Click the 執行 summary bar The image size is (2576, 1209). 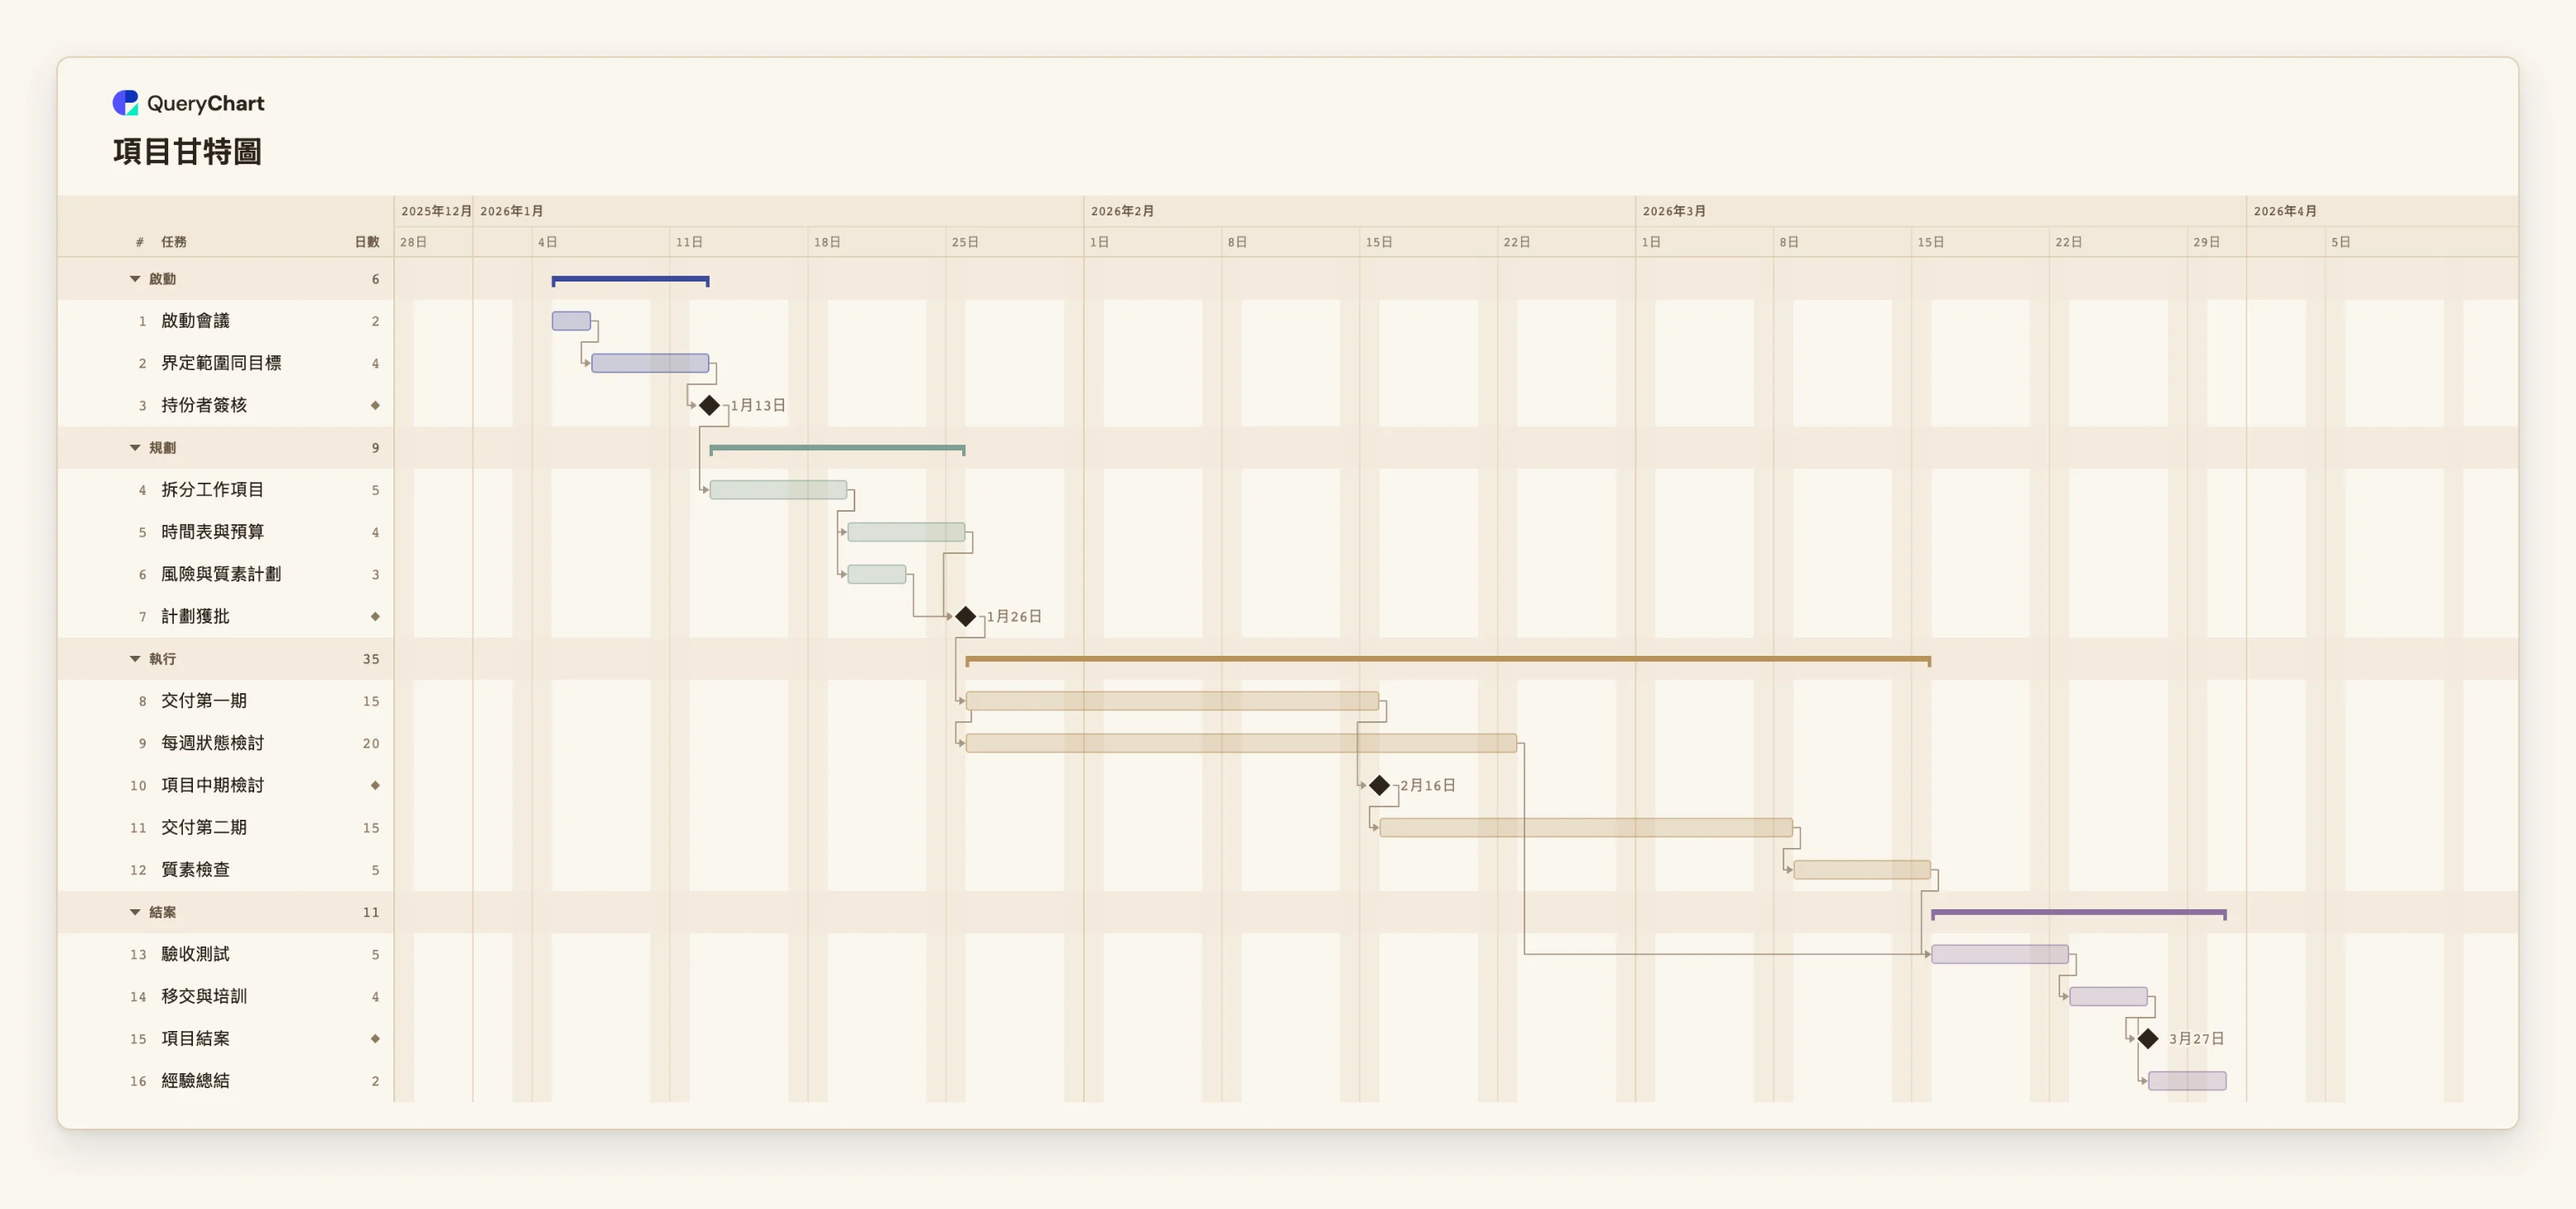tap(1448, 660)
